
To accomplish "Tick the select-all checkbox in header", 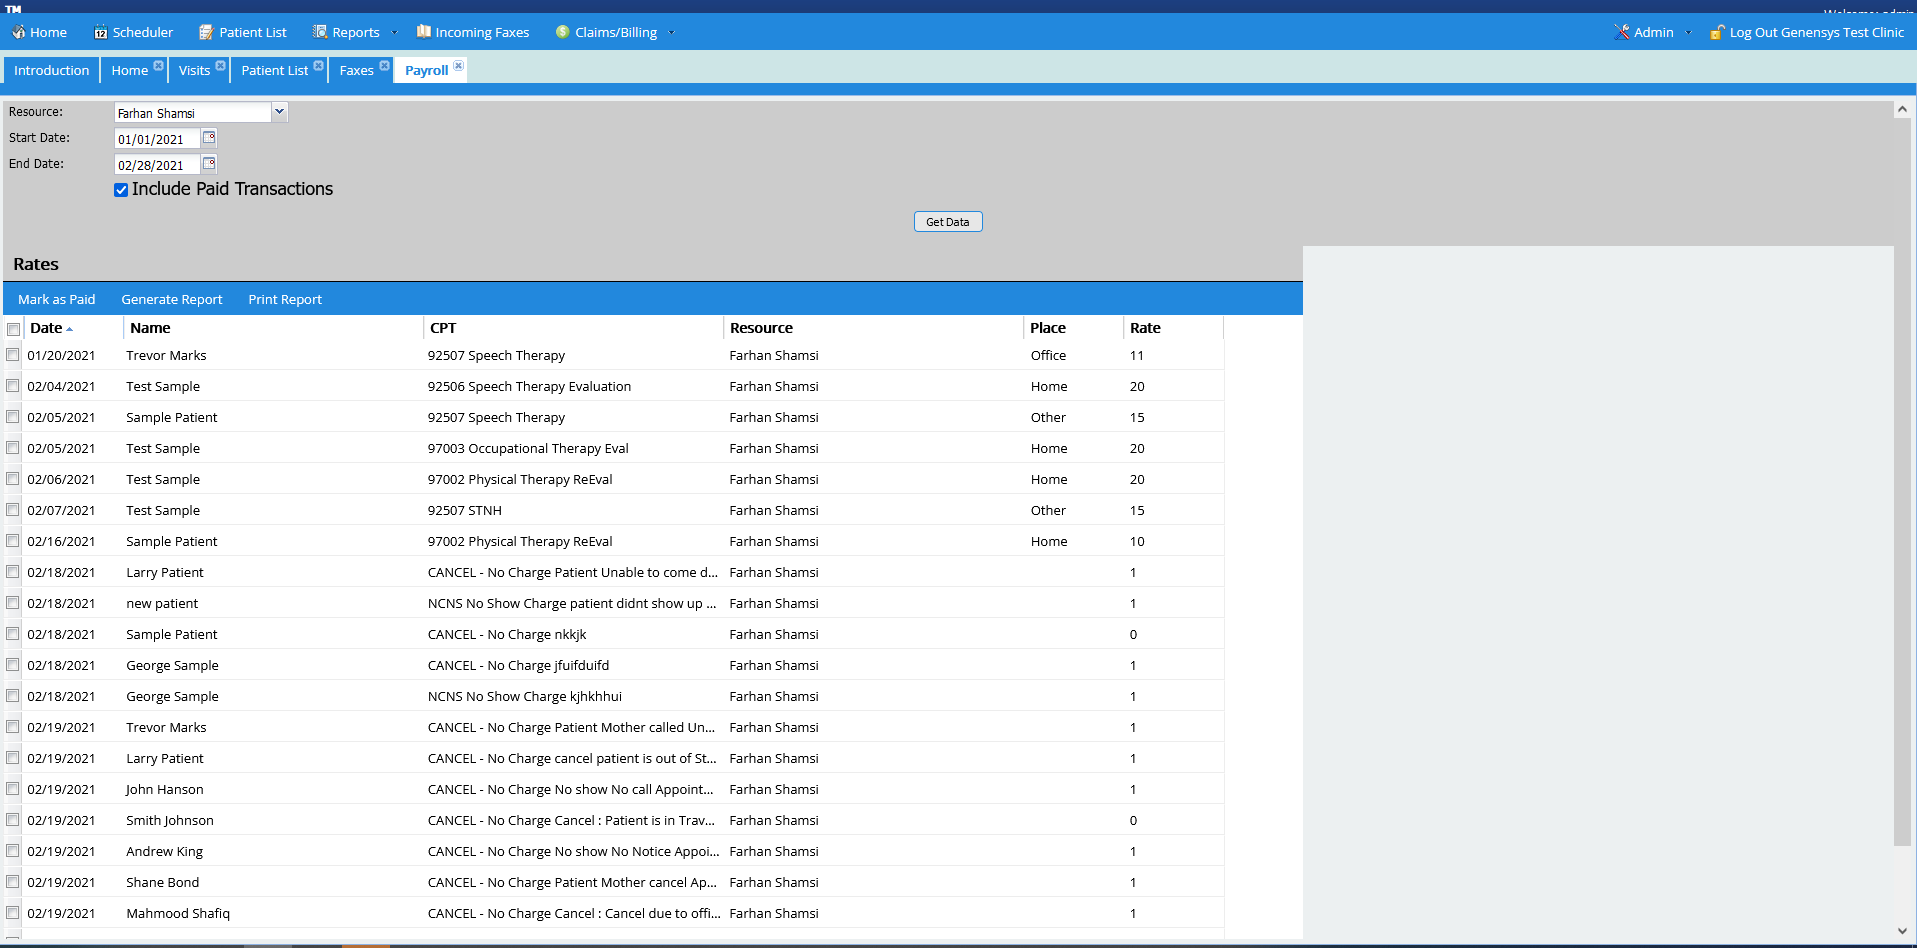I will pyautogui.click(x=14, y=329).
